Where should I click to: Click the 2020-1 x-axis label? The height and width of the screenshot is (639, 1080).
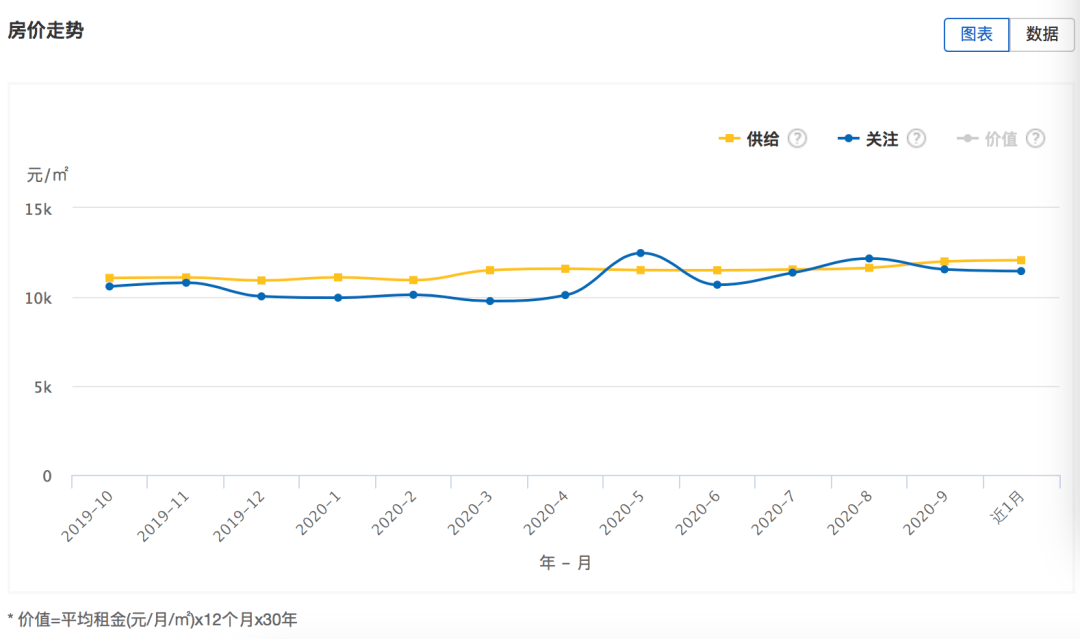point(318,514)
